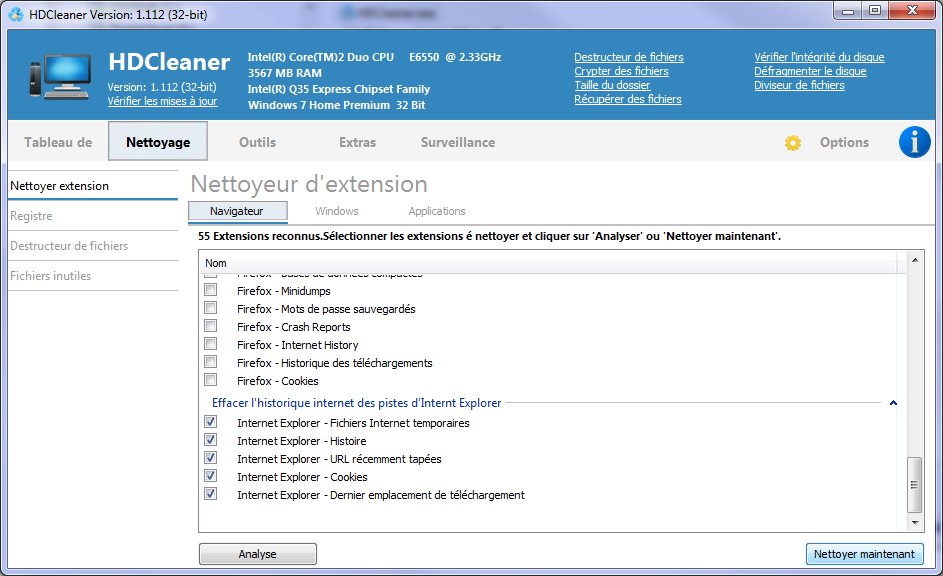Enable Firefox - Historique des téléchargements
This screenshot has height=576, width=943.
pyautogui.click(x=210, y=362)
